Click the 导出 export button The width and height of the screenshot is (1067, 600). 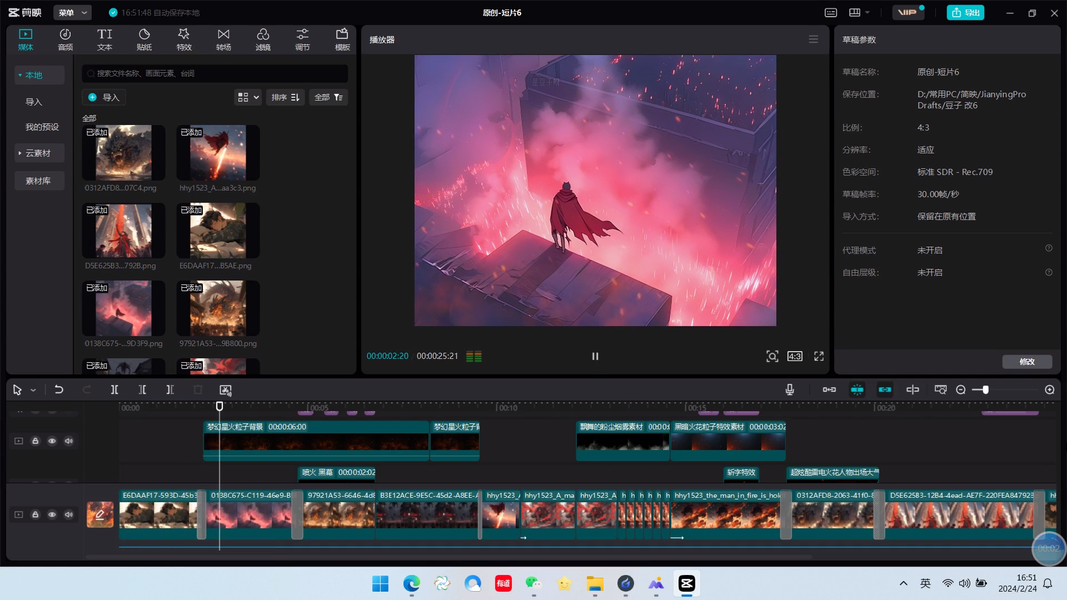click(x=965, y=12)
